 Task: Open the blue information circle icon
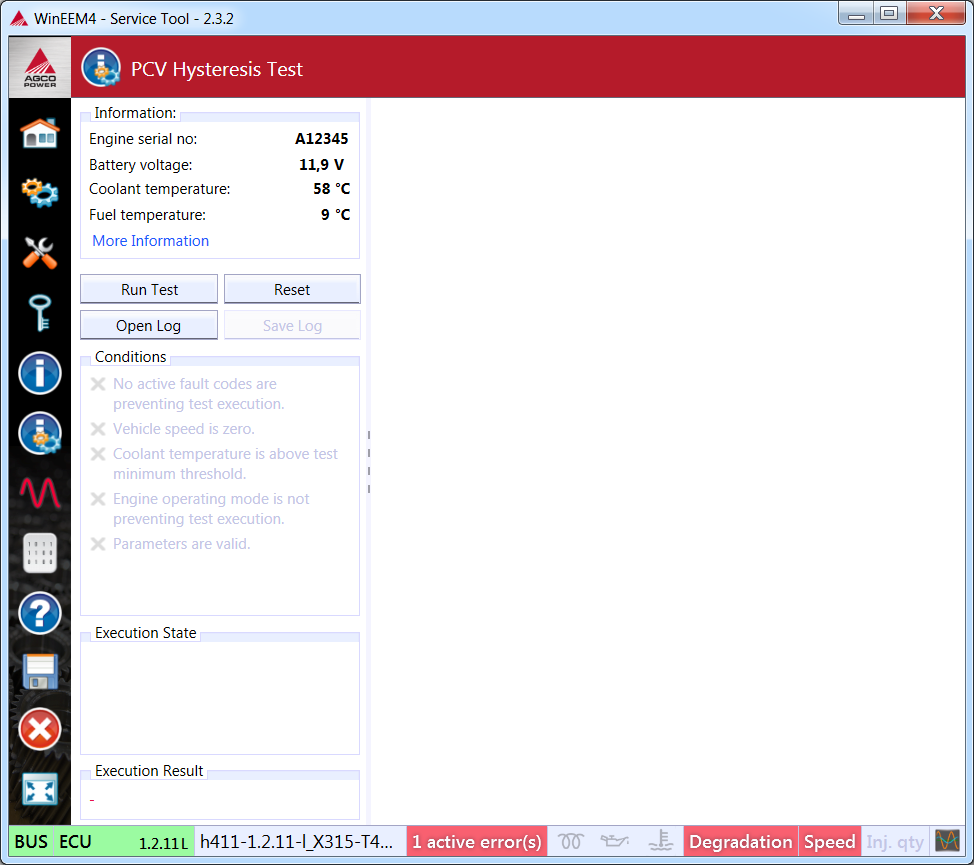40,373
